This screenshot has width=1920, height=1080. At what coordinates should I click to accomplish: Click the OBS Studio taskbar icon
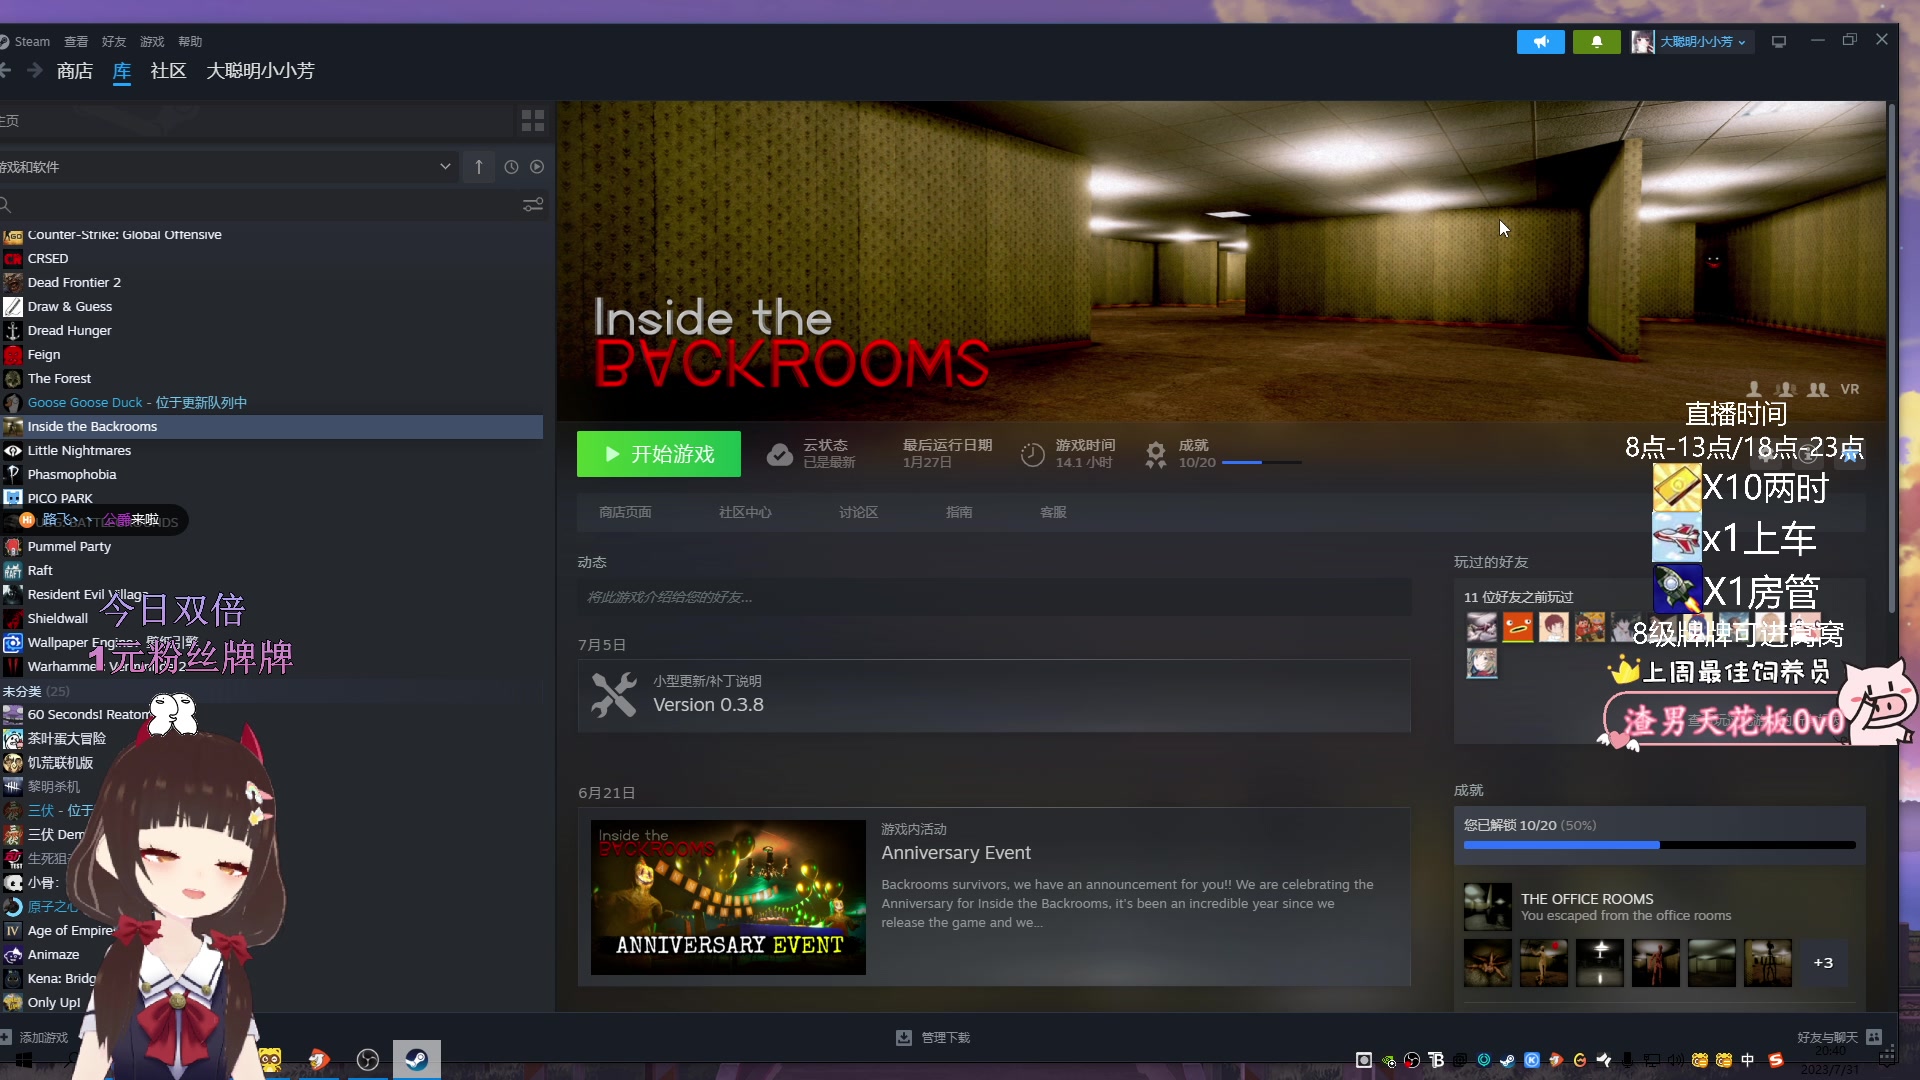click(x=368, y=1060)
